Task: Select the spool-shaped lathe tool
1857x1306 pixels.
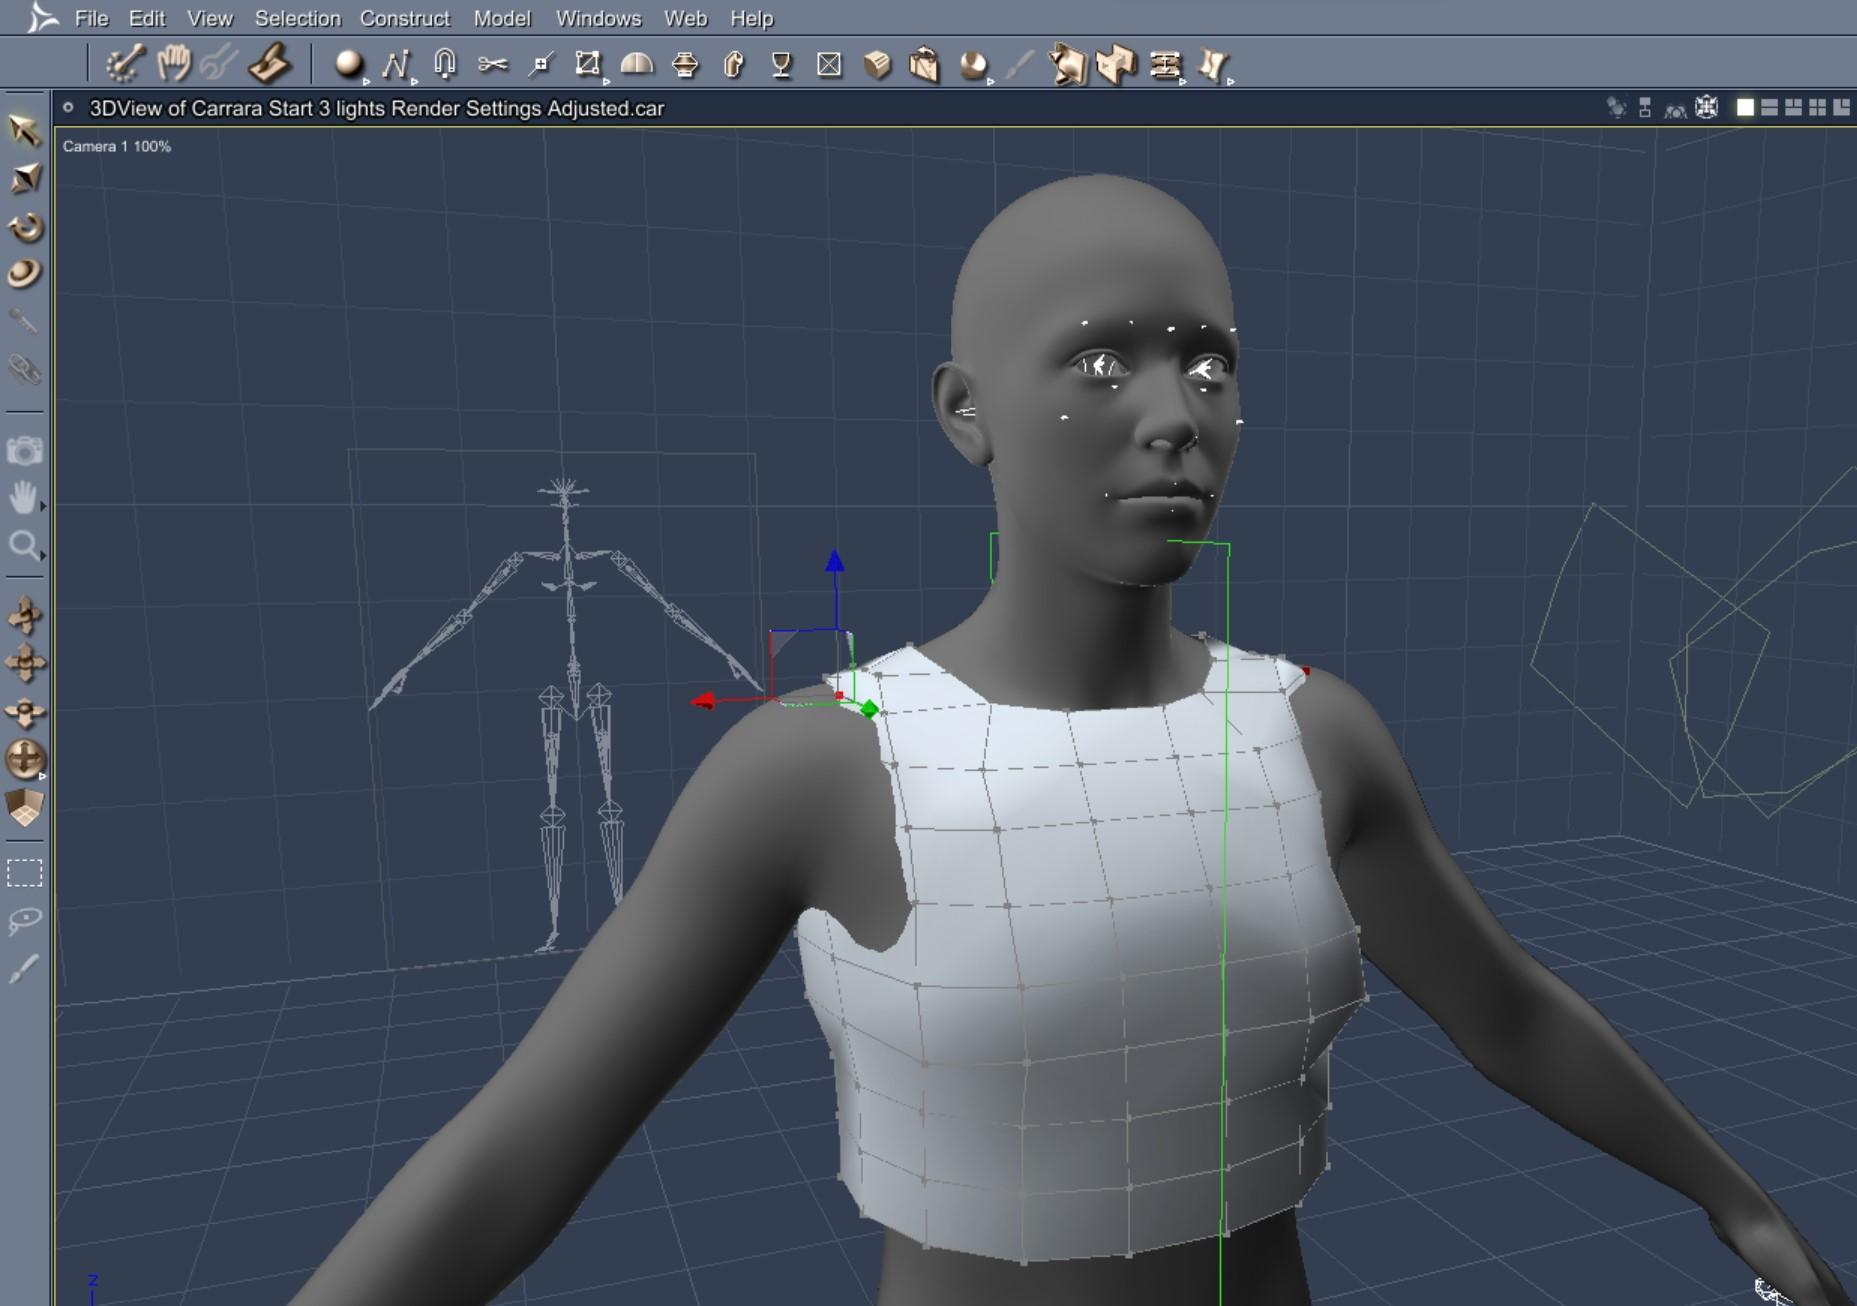Action: (x=685, y=65)
